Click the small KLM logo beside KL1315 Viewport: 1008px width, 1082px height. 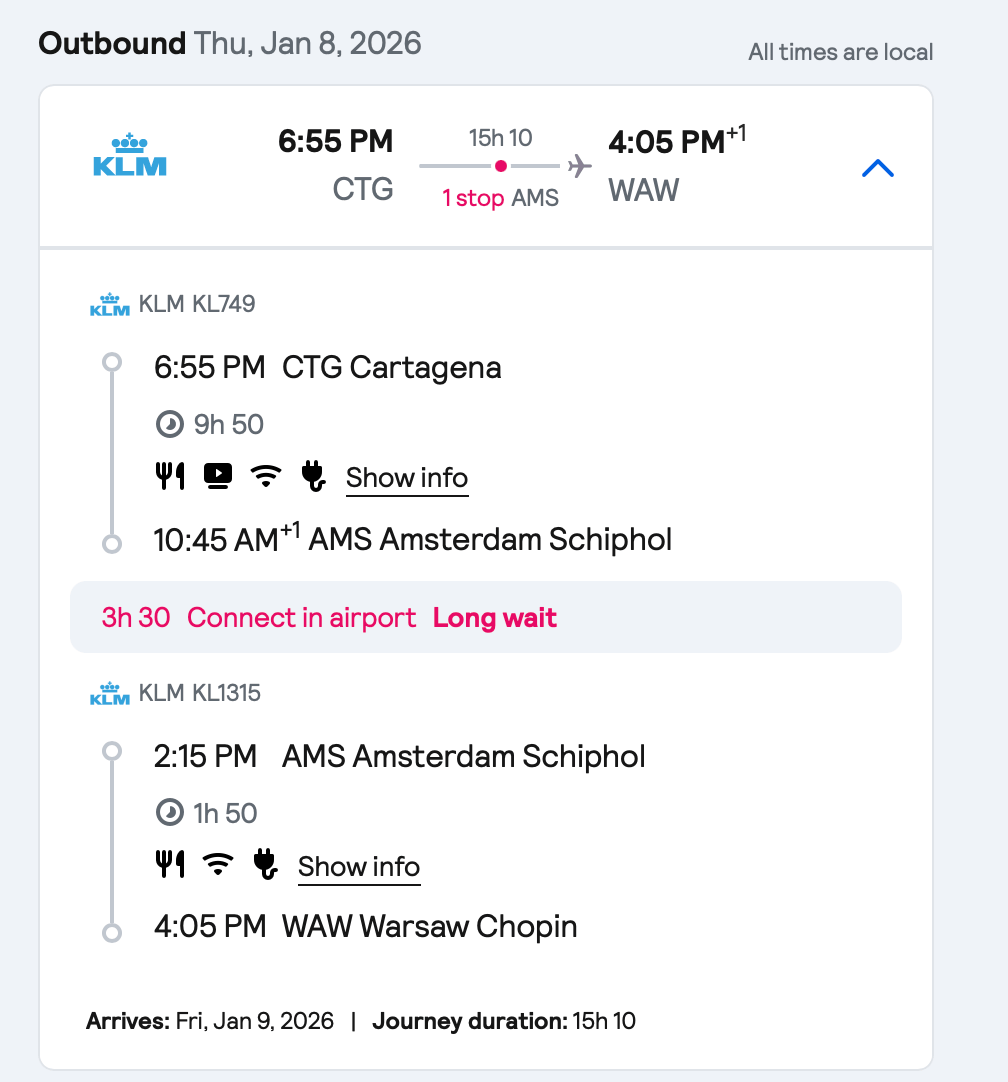[110, 693]
